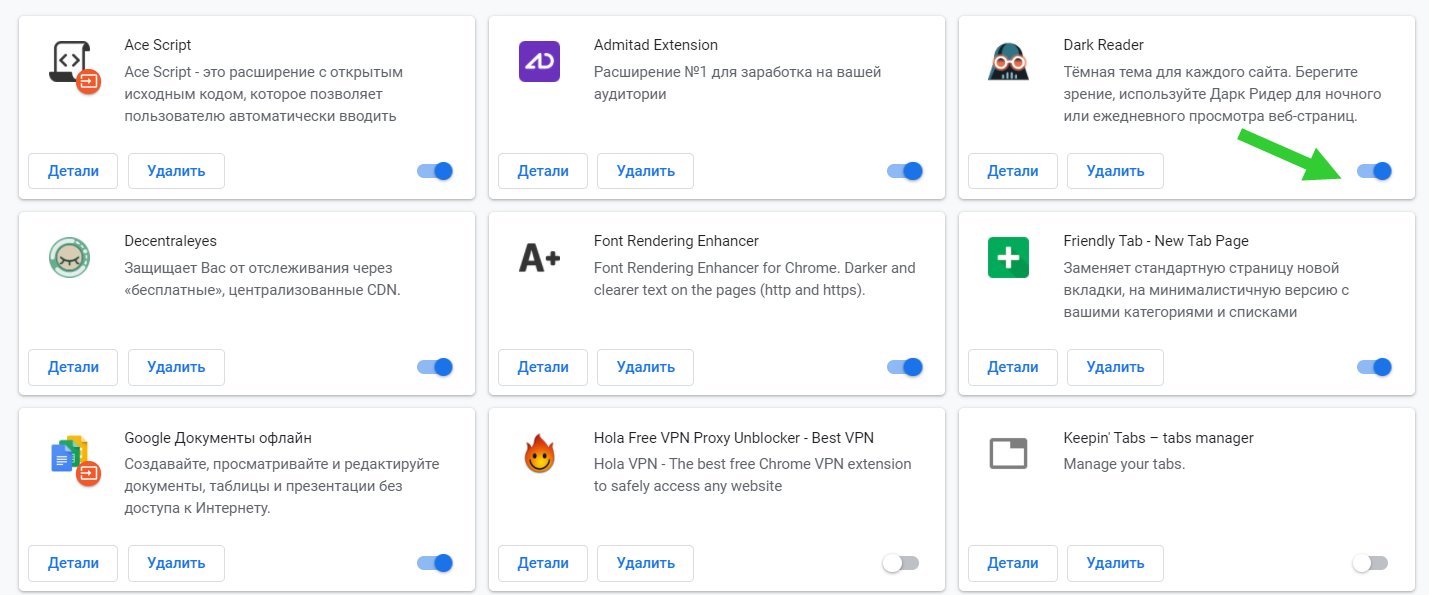Switch off the Dark Reader toggle
1429x595 pixels.
pos(1374,171)
